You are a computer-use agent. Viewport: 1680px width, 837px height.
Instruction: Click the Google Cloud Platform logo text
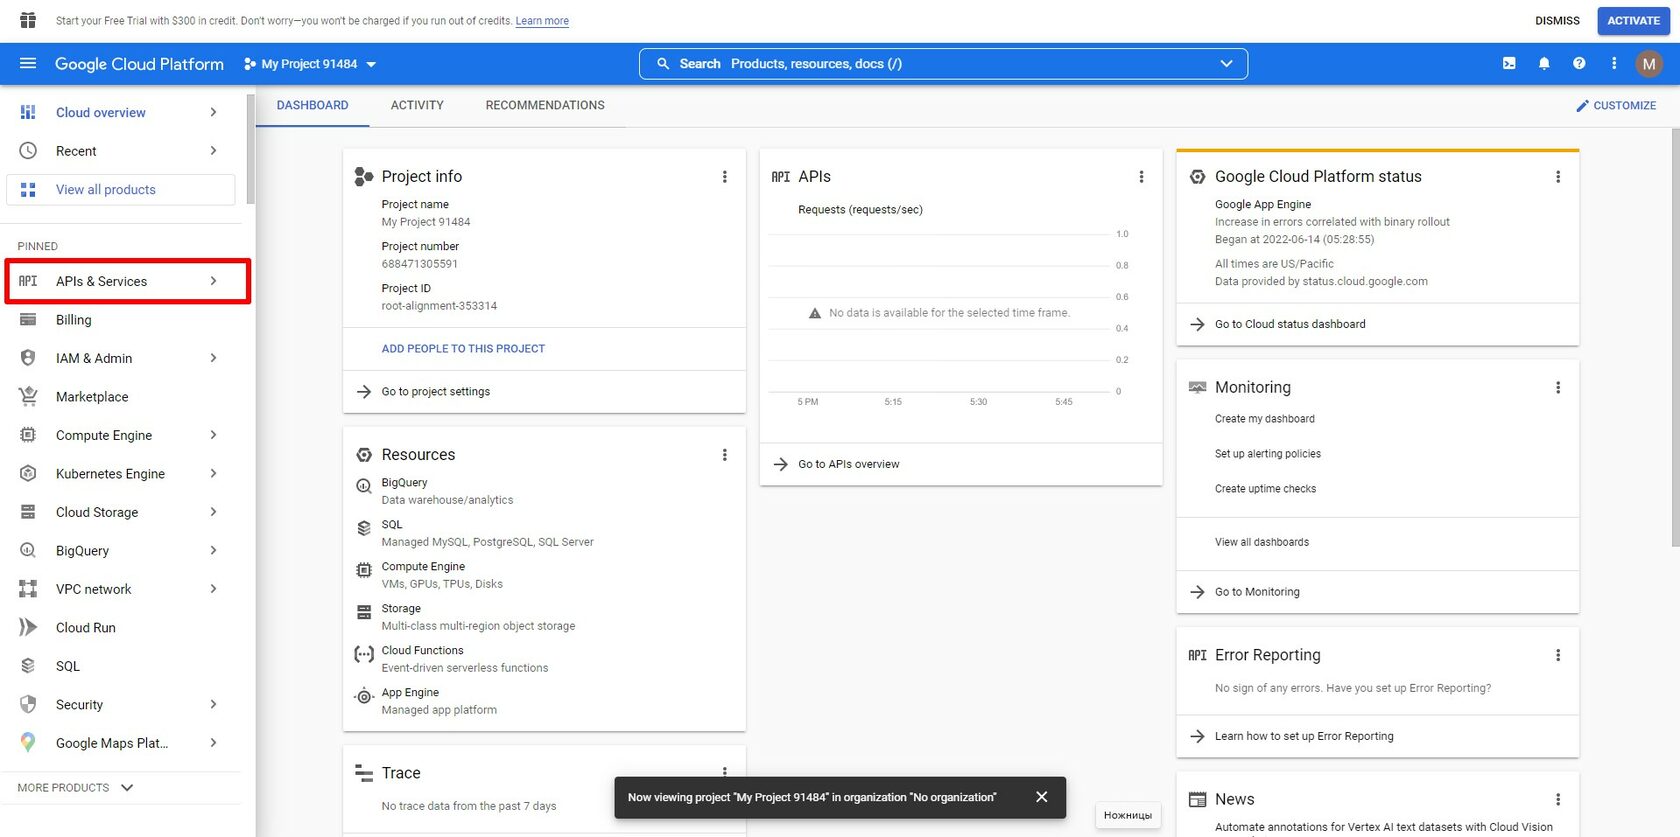[139, 64]
